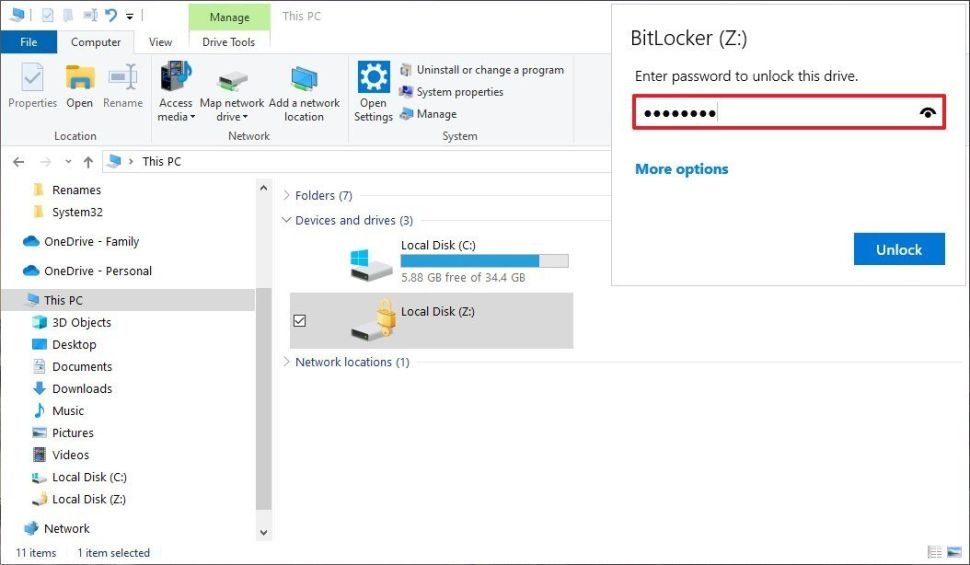Screen dimensions: 970x565
Task: Open Music in navigation pane
Action: point(67,411)
